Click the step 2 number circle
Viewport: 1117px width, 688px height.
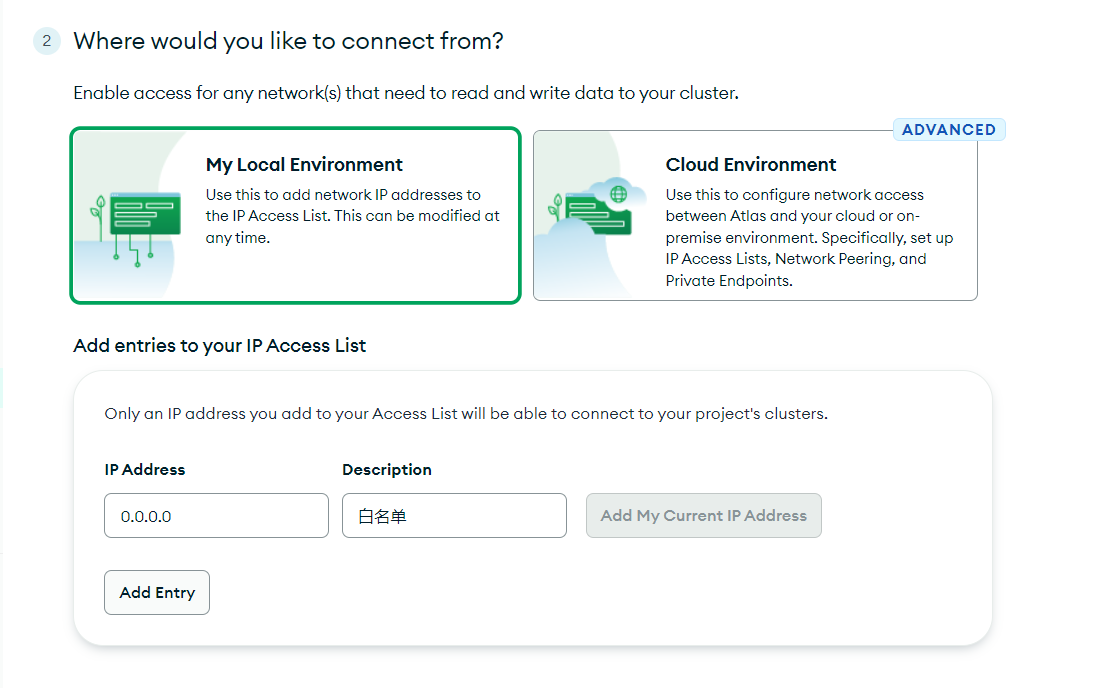[x=46, y=41]
